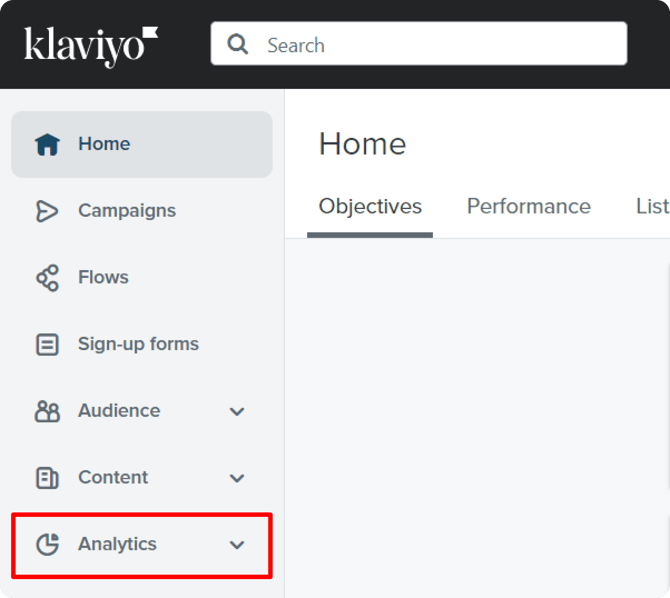
Task: Click the Audience people icon
Action: [x=47, y=411]
